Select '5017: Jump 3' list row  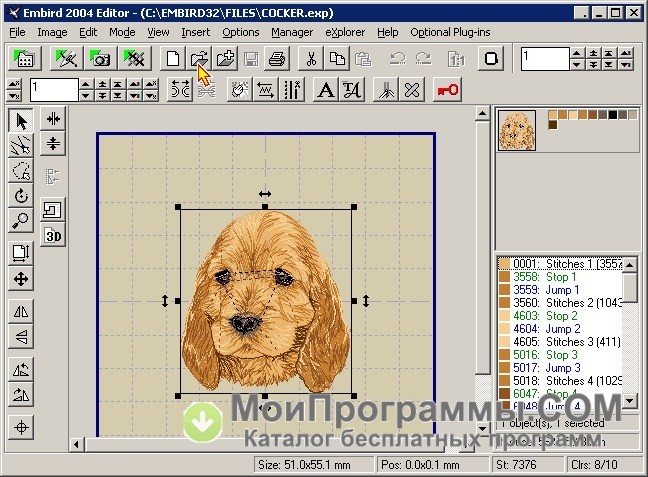(560, 367)
